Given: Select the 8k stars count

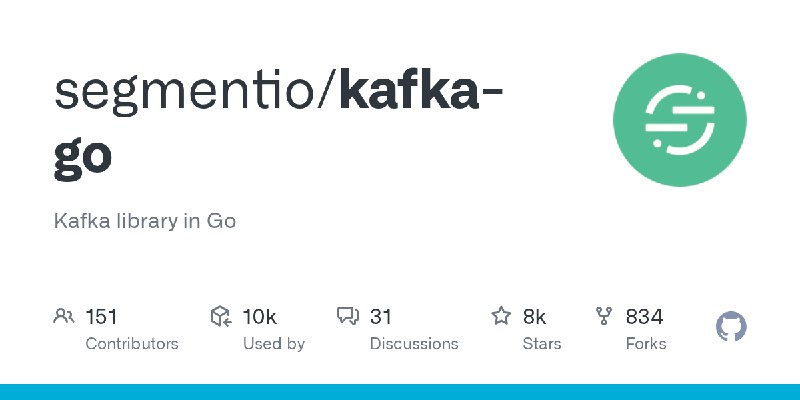Looking at the screenshot, I should pos(534,317).
